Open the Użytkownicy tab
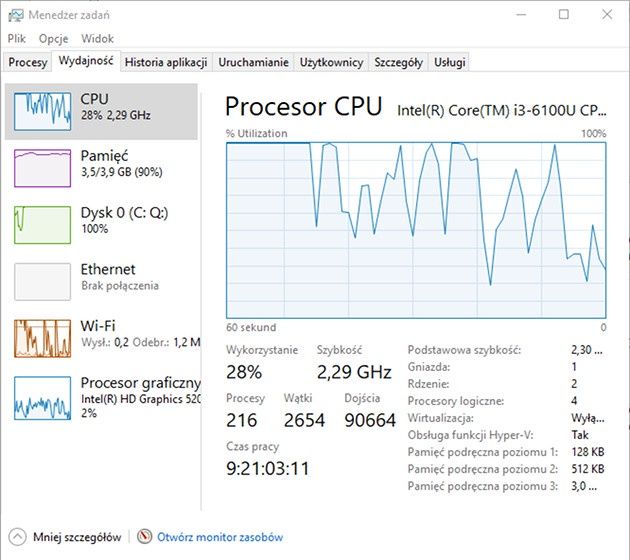Screen dimensions: 630x560 (x=331, y=62)
